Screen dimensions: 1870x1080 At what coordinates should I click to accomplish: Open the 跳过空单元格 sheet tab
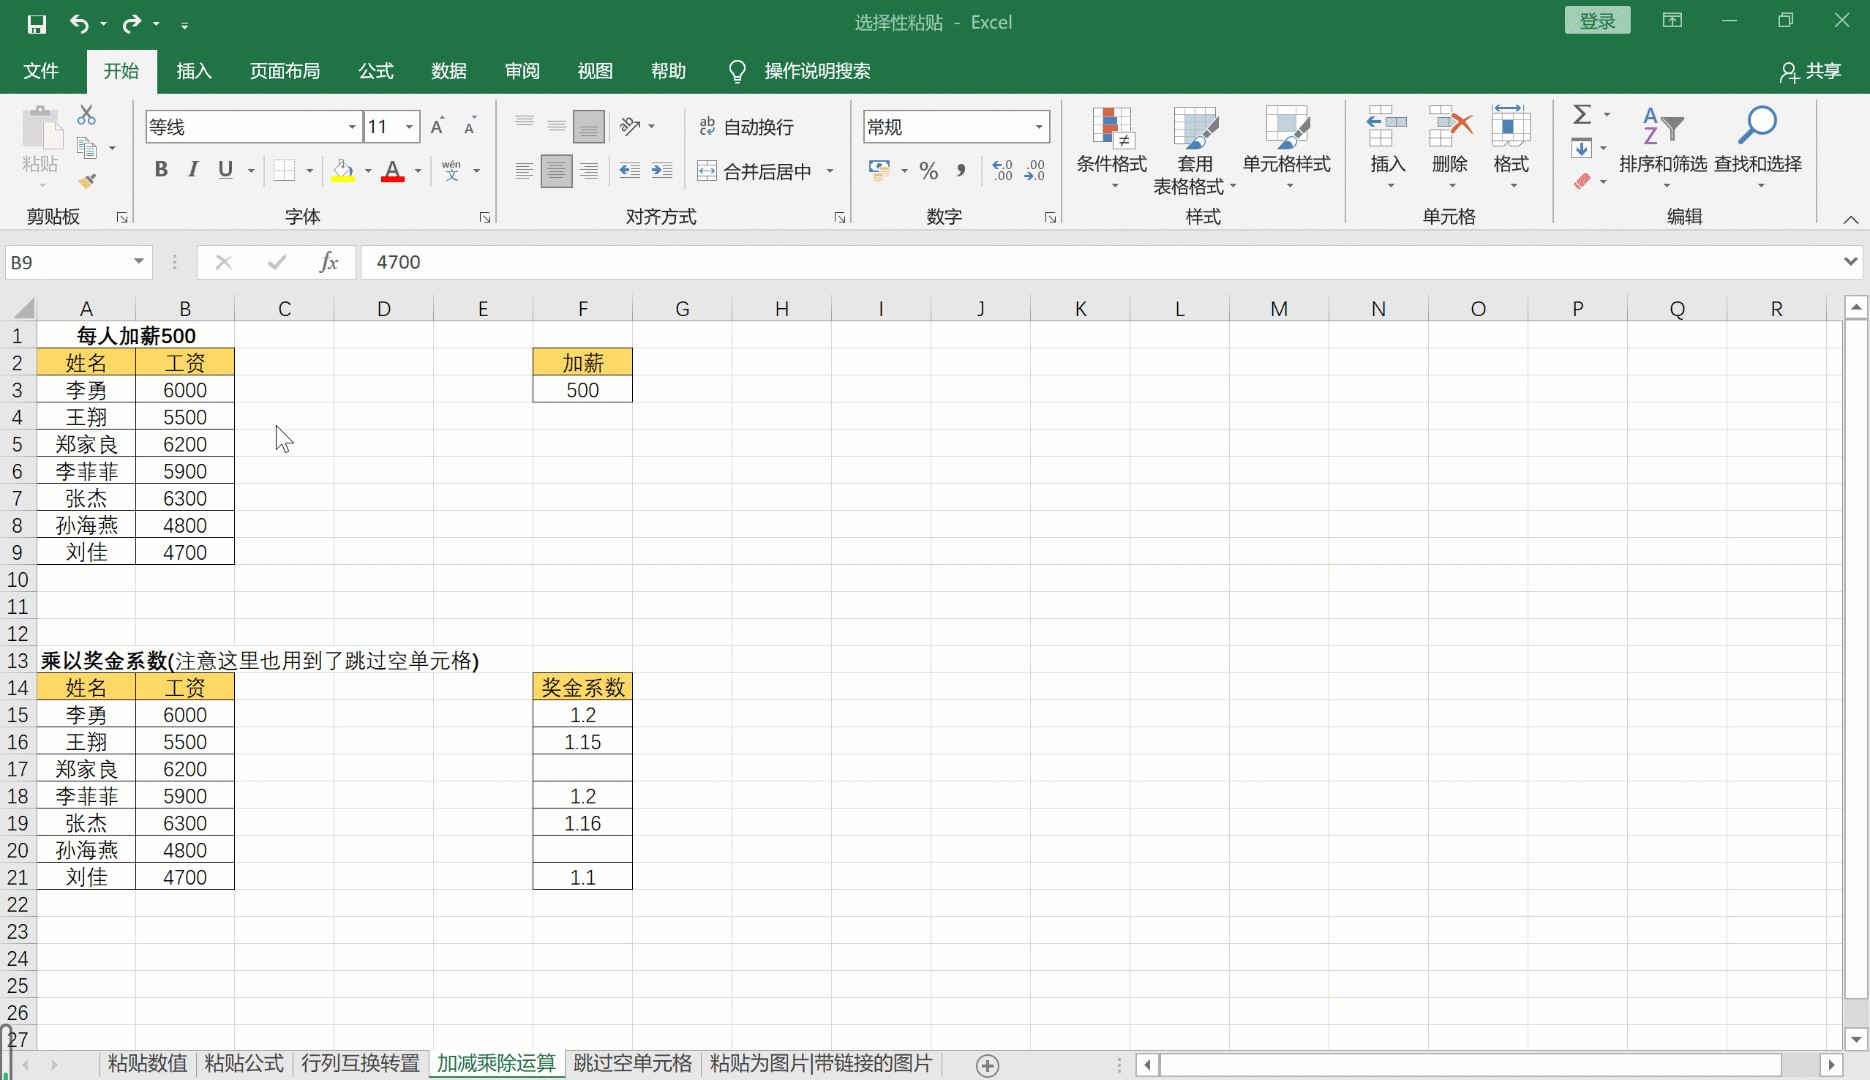point(633,1064)
